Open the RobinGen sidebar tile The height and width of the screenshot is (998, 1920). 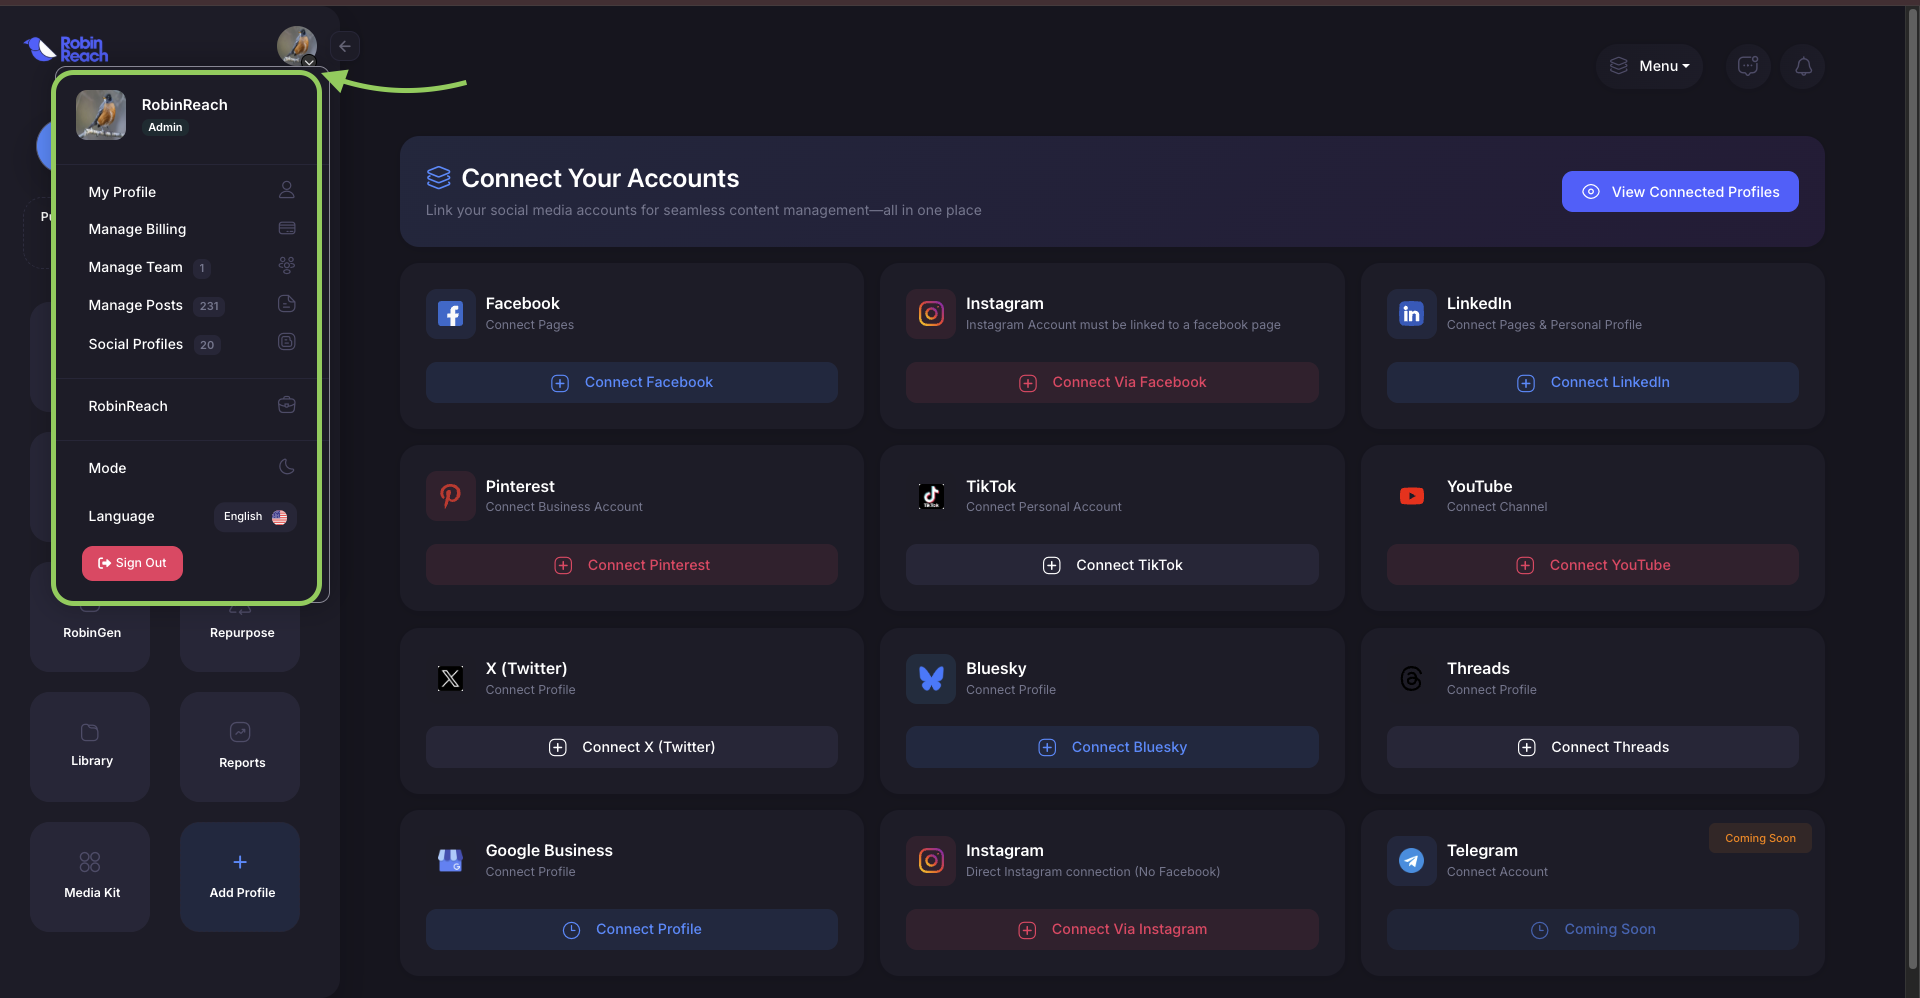pos(90,634)
